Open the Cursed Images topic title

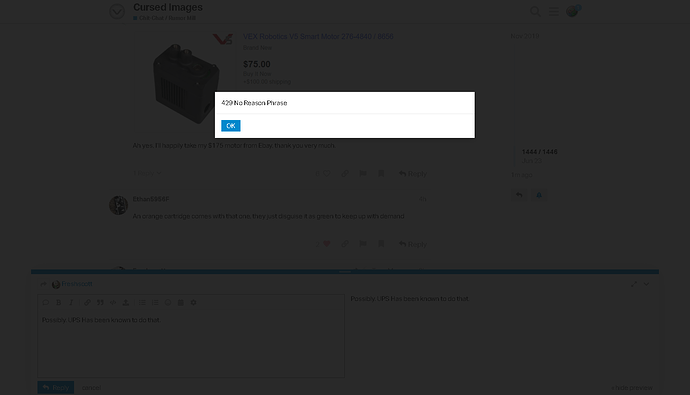(x=168, y=7)
